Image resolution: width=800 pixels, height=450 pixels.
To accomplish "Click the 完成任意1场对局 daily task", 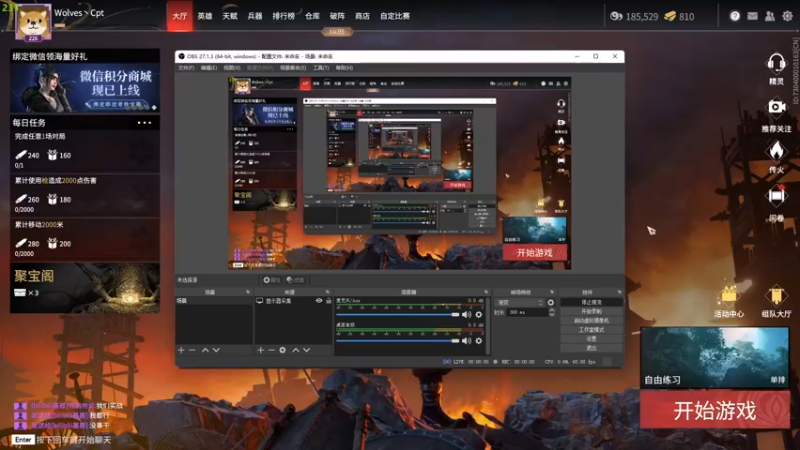I will pyautogui.click(x=85, y=151).
